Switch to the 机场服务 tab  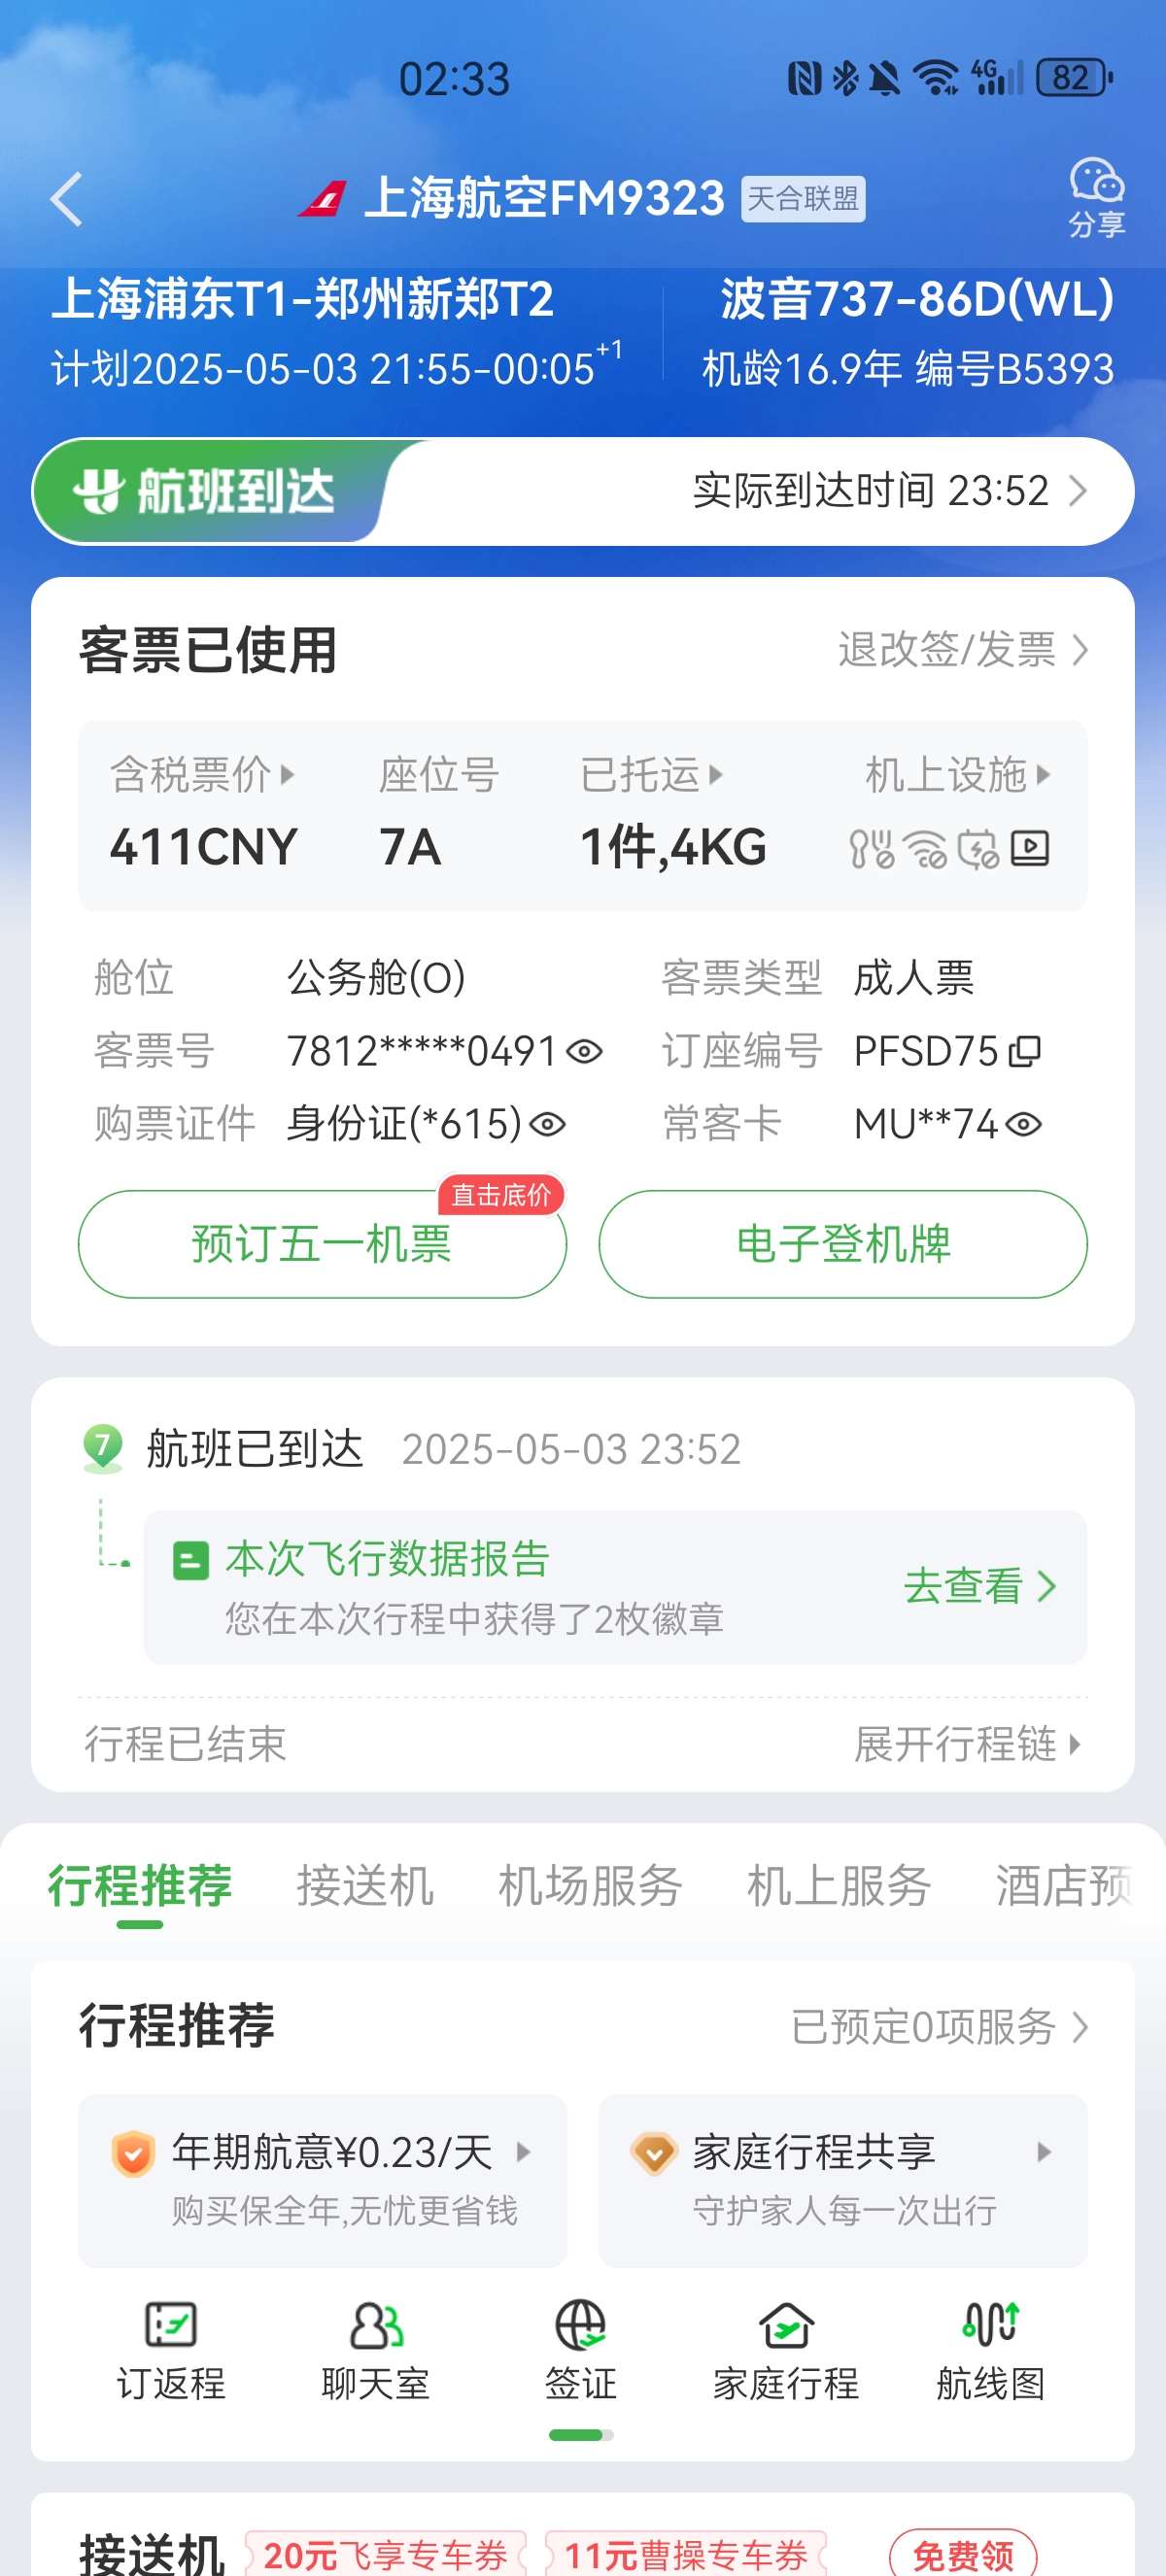590,1886
